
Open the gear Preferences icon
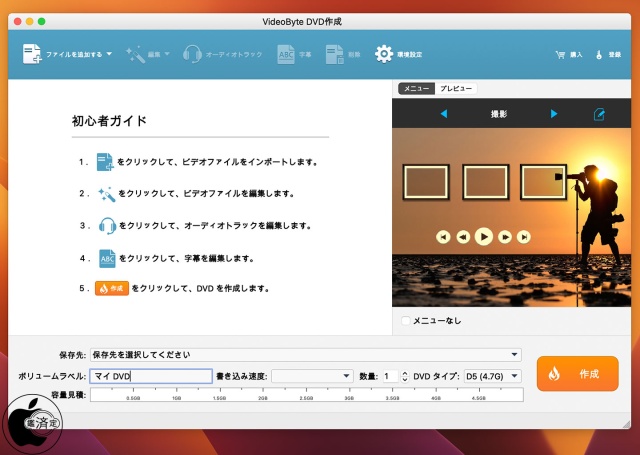click(x=384, y=54)
